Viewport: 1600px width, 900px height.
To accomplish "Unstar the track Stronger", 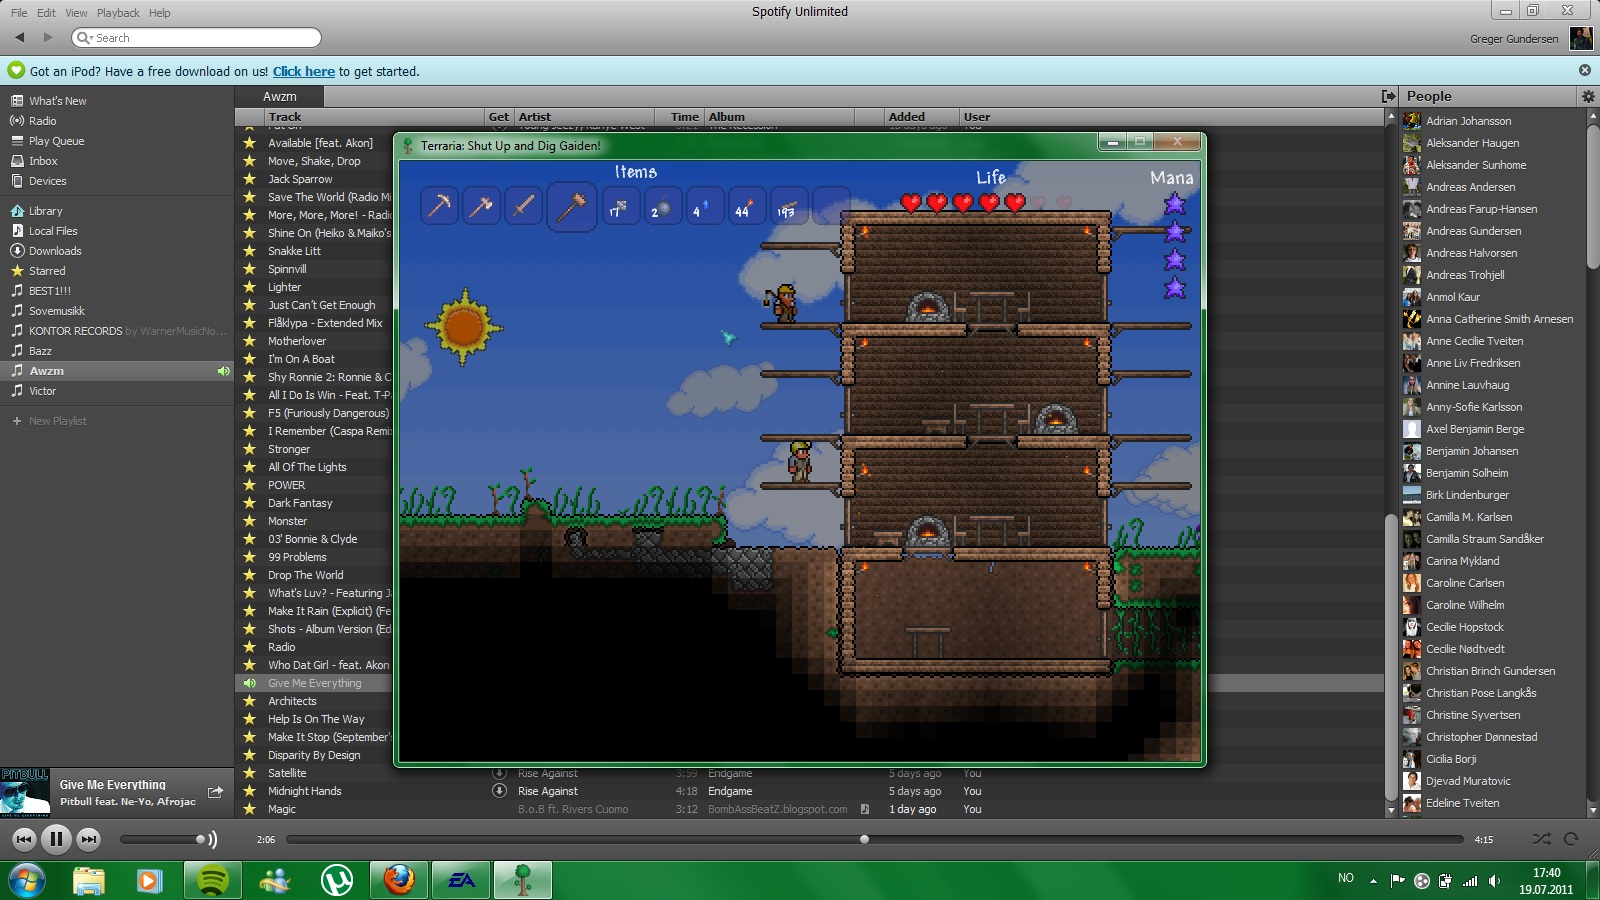I will point(249,449).
